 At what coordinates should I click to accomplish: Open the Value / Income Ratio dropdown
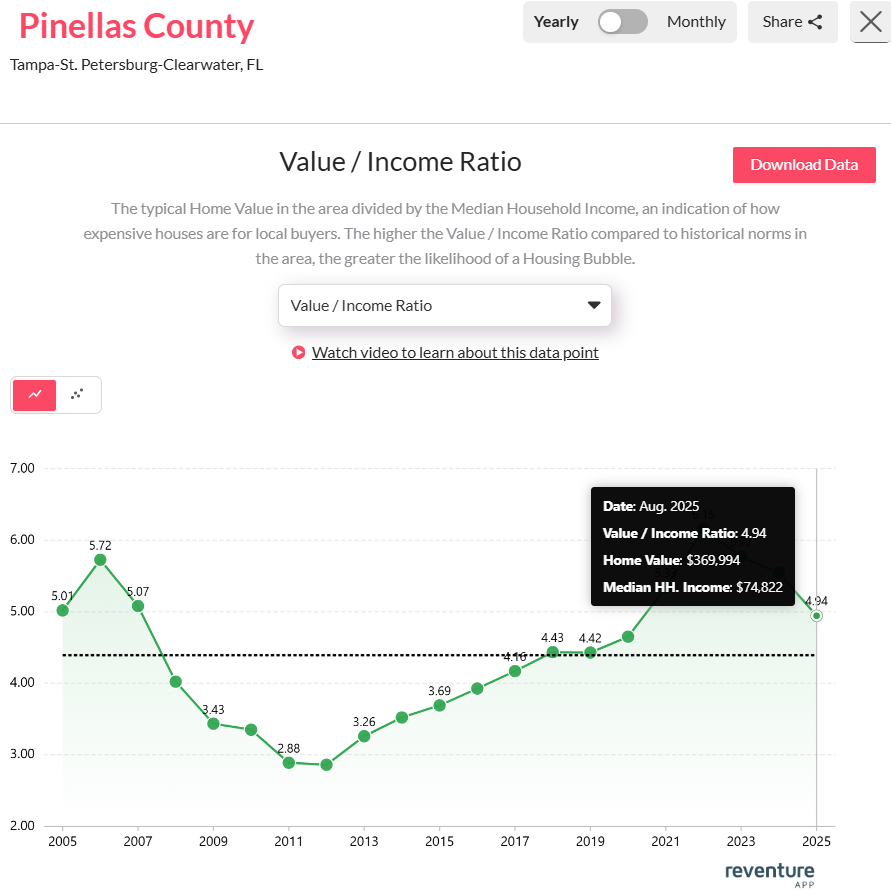pyautogui.click(x=445, y=305)
